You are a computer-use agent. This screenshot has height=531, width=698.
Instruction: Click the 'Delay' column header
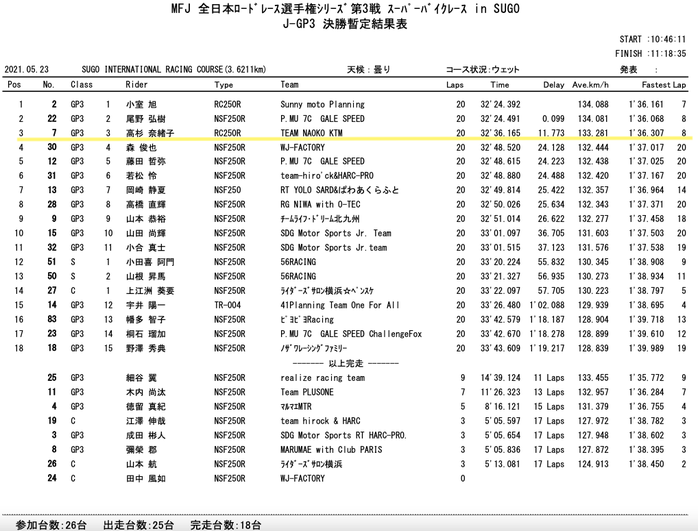click(x=554, y=85)
